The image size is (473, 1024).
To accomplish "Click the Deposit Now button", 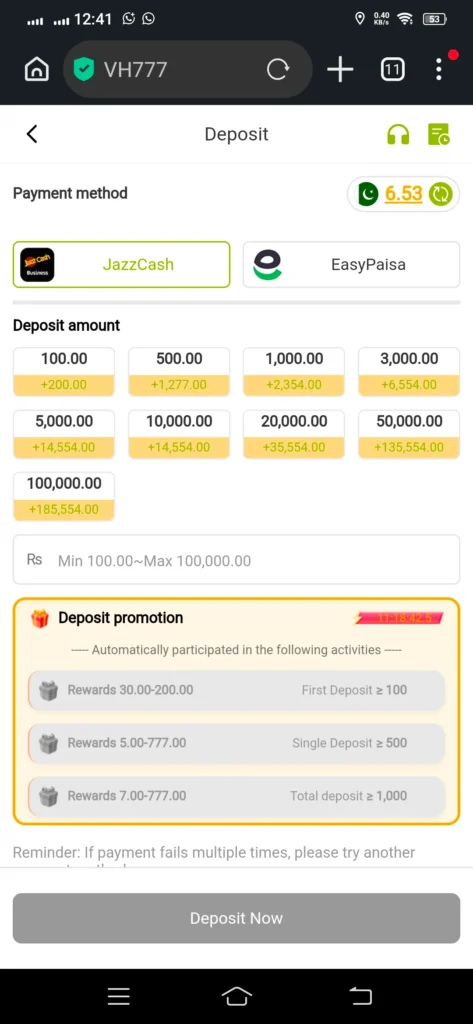I will point(236,918).
